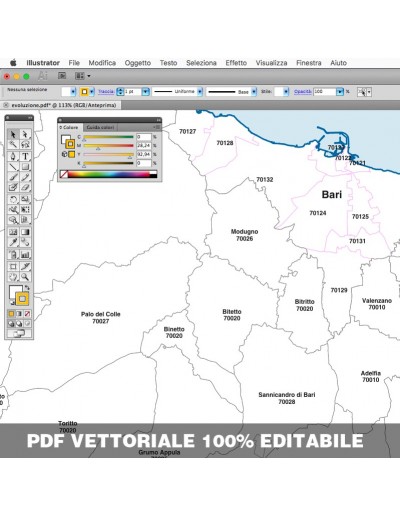The width and height of the screenshot is (400, 517).
Task: Set toolbox paint mode to Color
Action: pyautogui.click(x=11, y=314)
